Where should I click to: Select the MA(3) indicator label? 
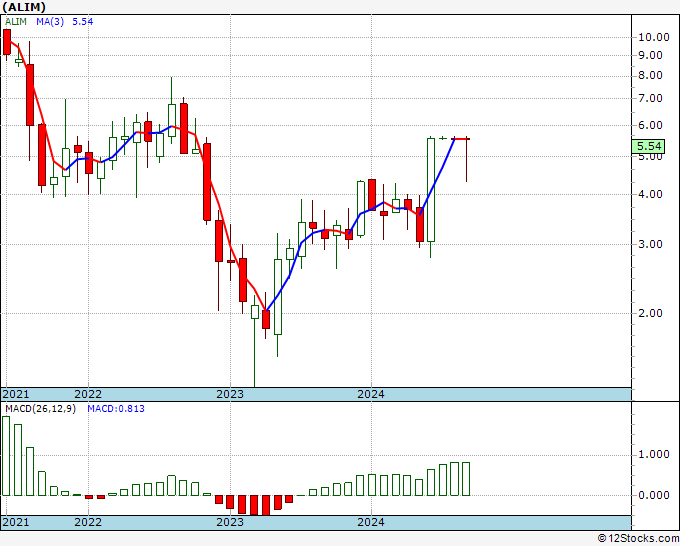pyautogui.click(x=50, y=21)
